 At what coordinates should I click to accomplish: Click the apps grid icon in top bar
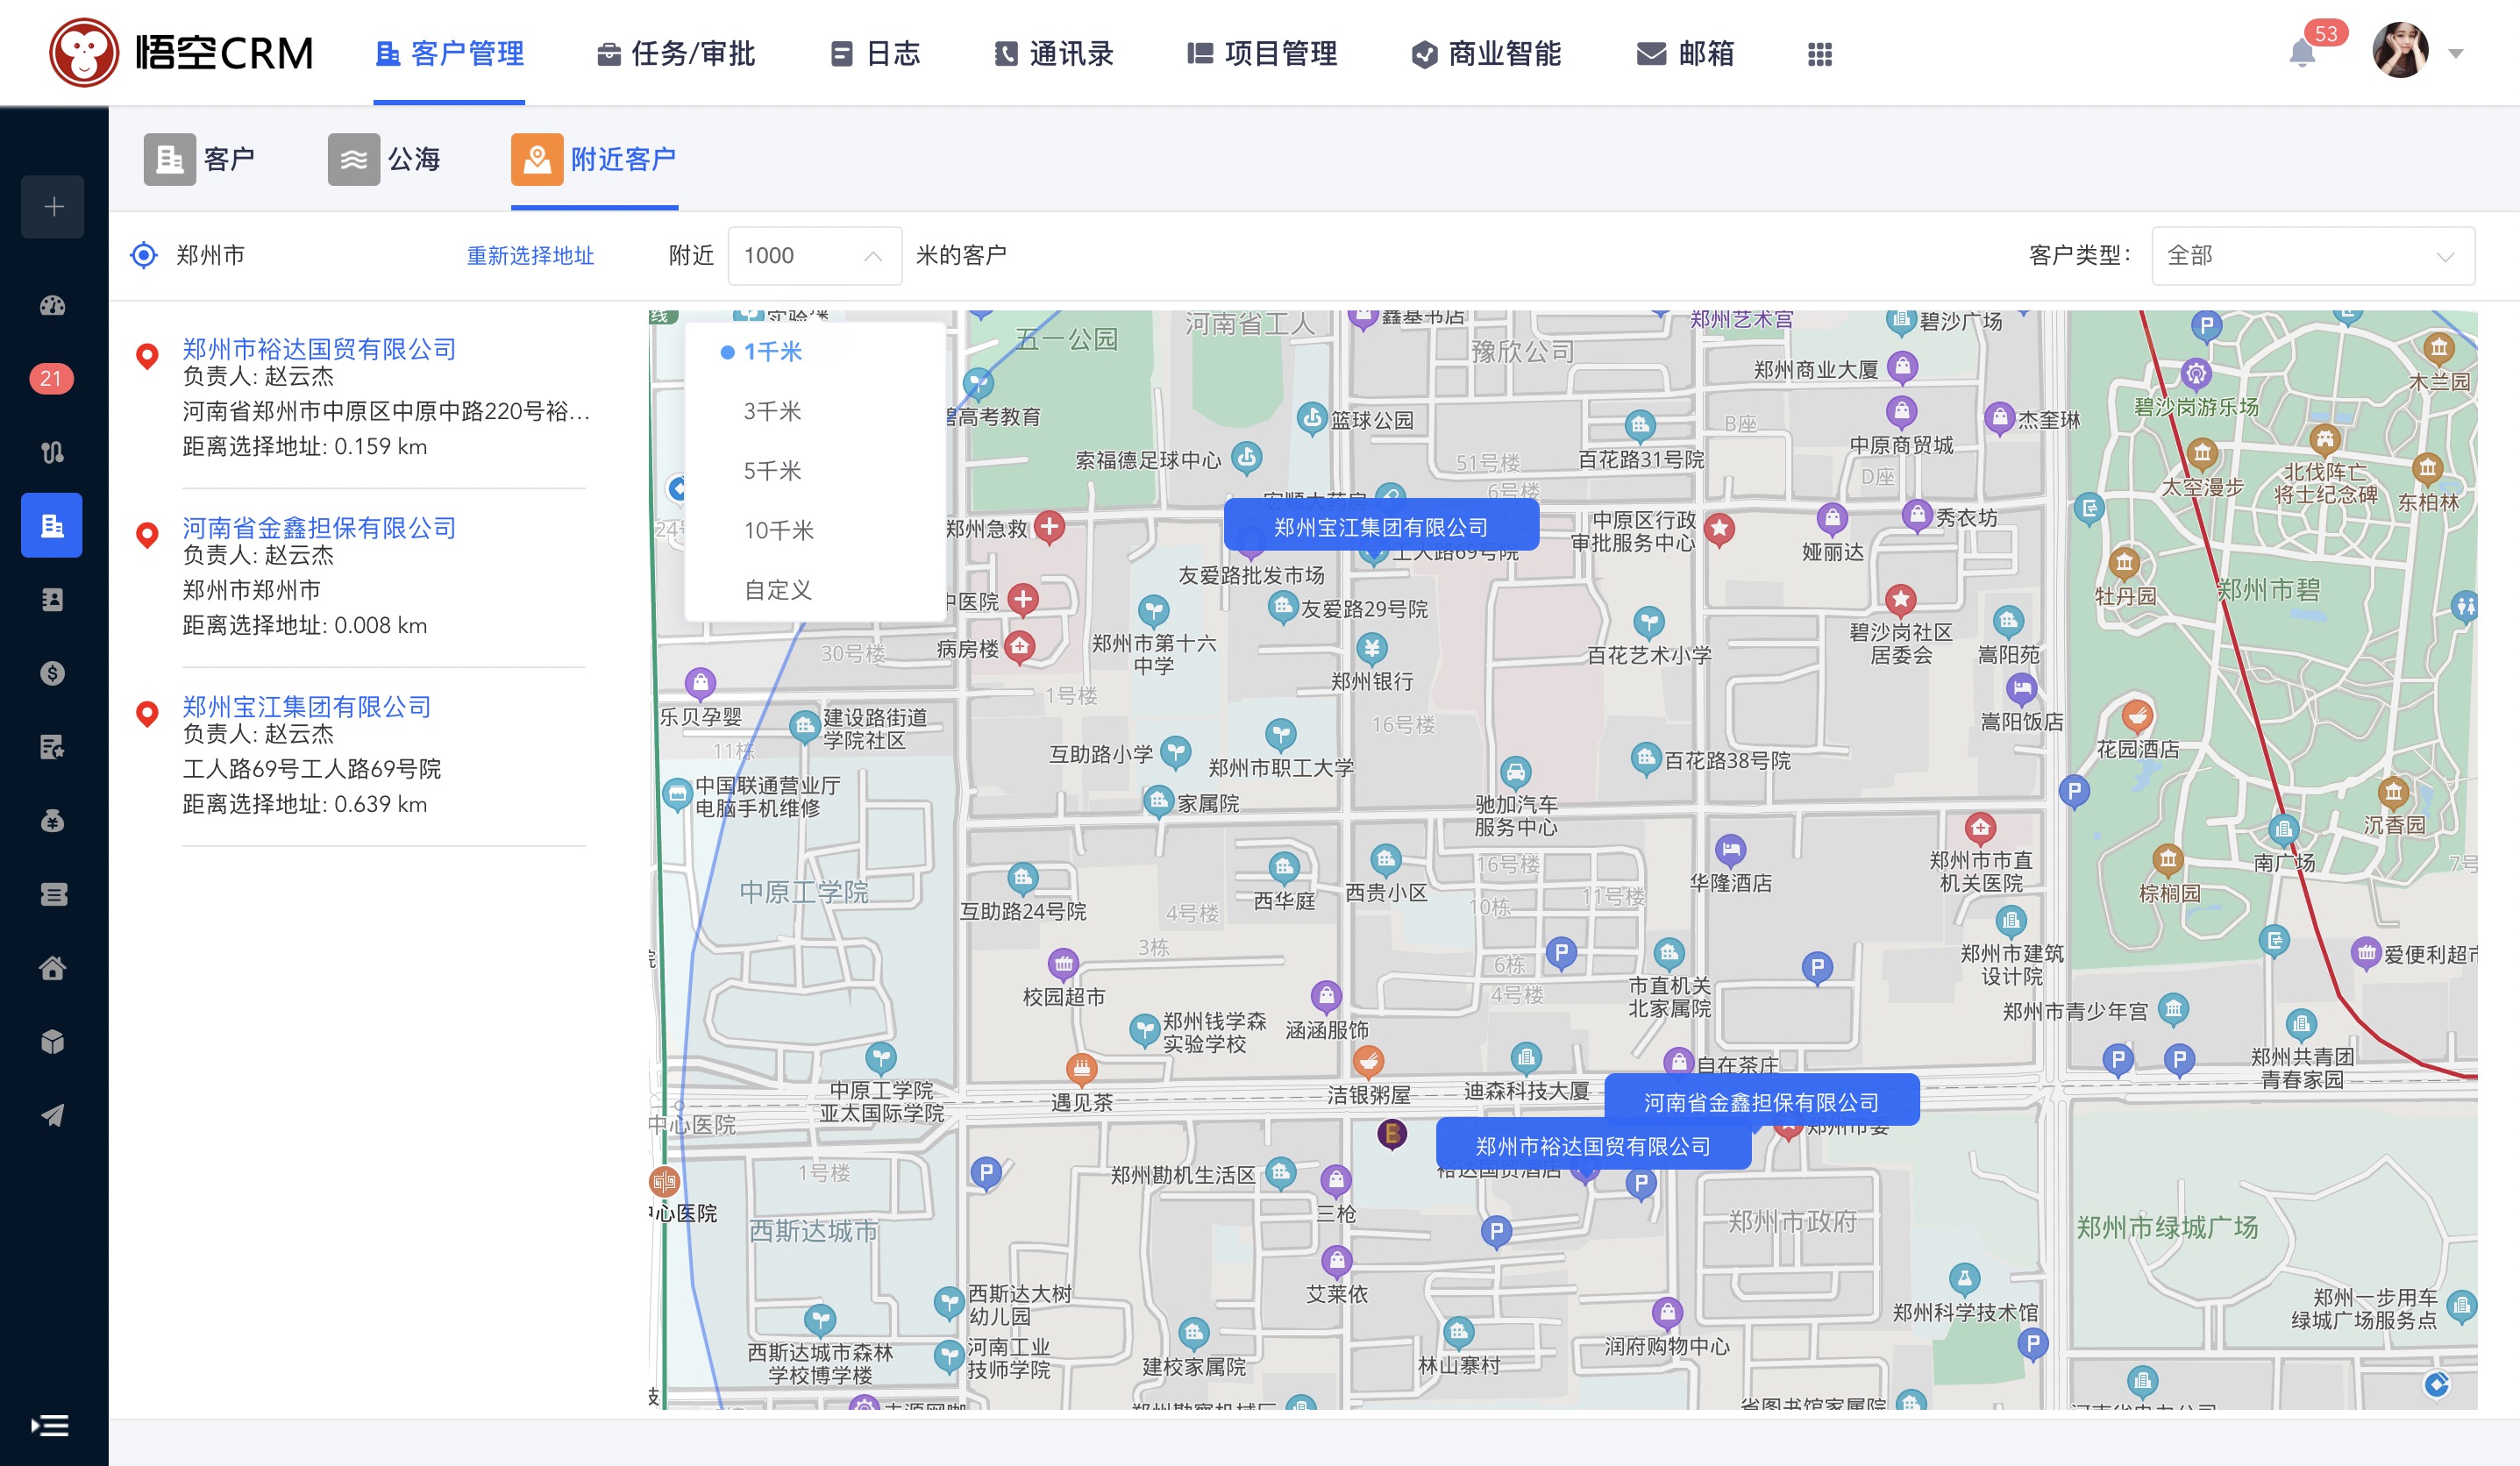point(1819,54)
